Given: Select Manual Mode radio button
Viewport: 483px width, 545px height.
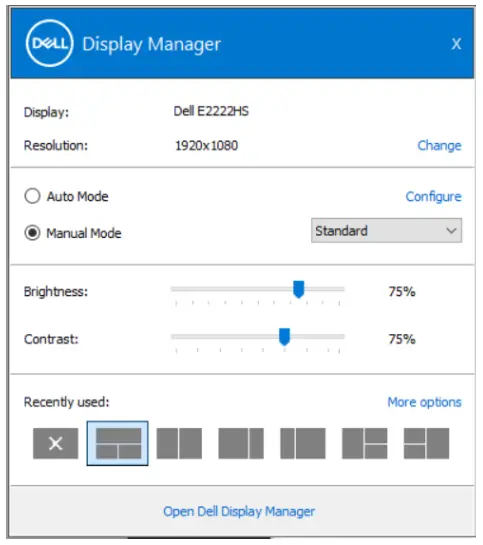Looking at the screenshot, I should [32, 233].
